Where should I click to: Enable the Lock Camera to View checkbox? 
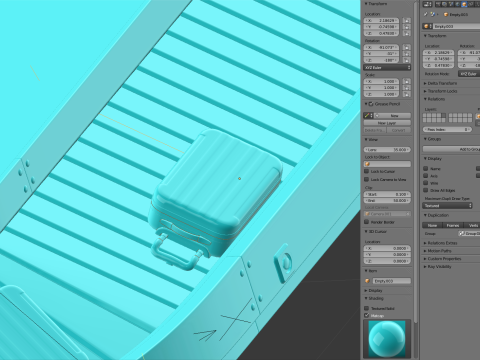click(367, 179)
